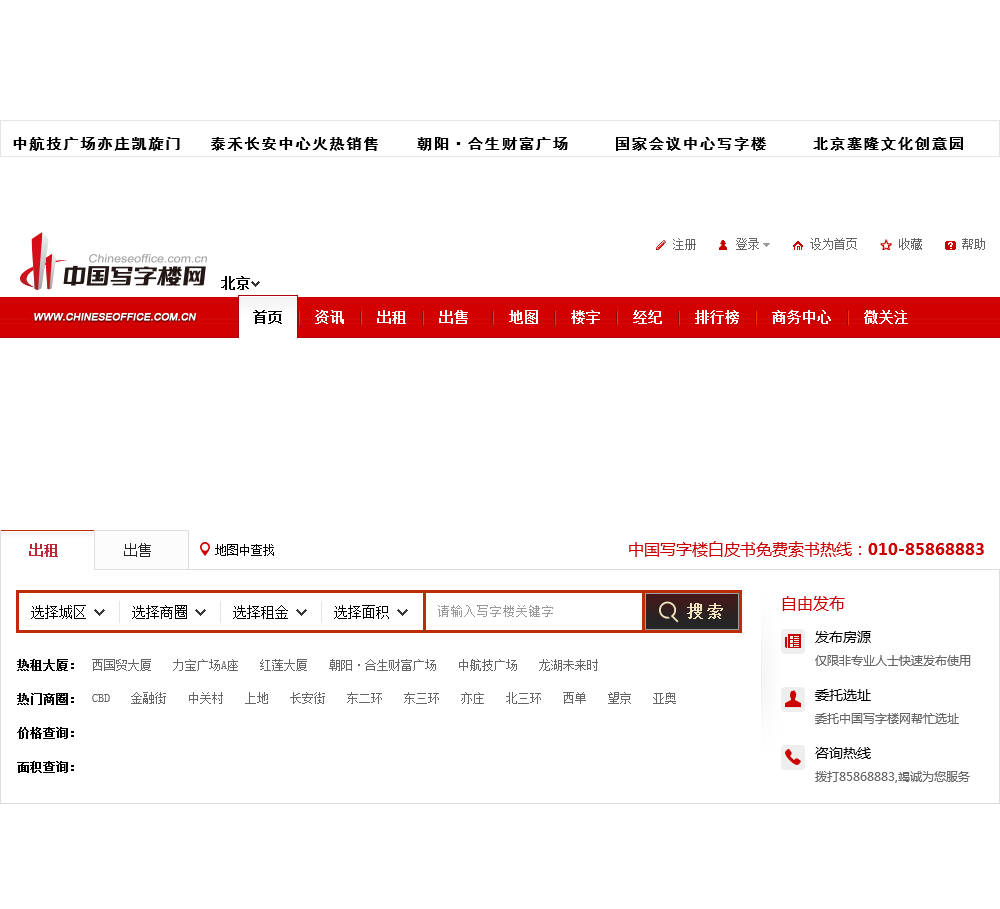1000x909 pixels.
Task: Click the 东三环 district link
Action: point(422,698)
